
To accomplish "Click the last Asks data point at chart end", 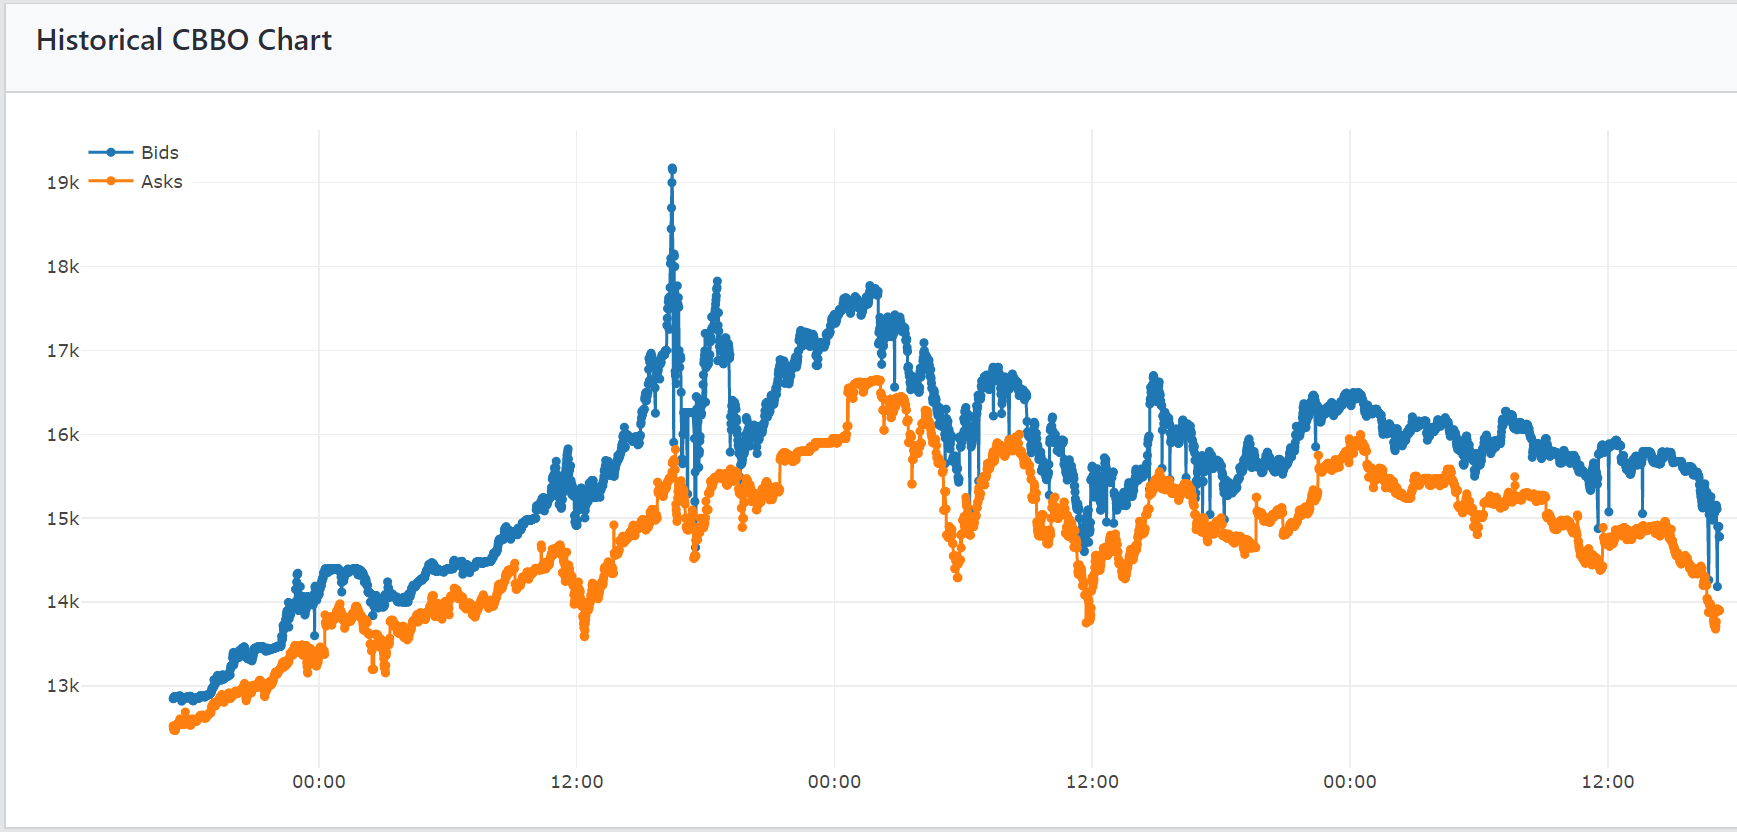I will 1719,611.
